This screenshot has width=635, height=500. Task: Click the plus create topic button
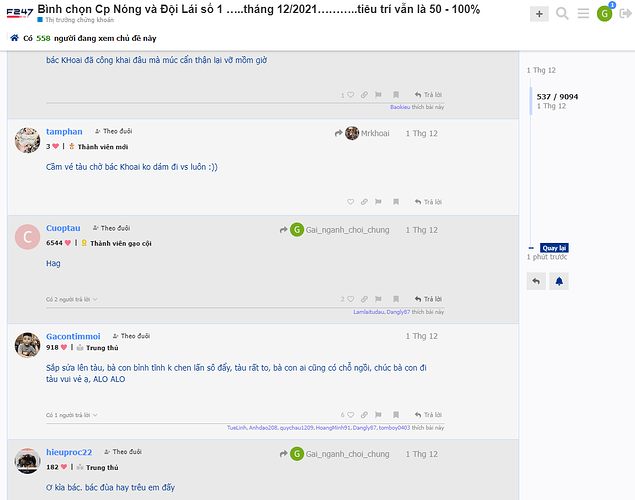coord(539,14)
